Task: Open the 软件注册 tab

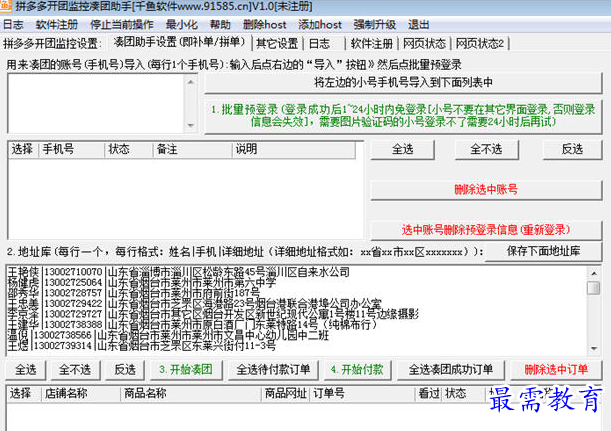Action: [371, 43]
